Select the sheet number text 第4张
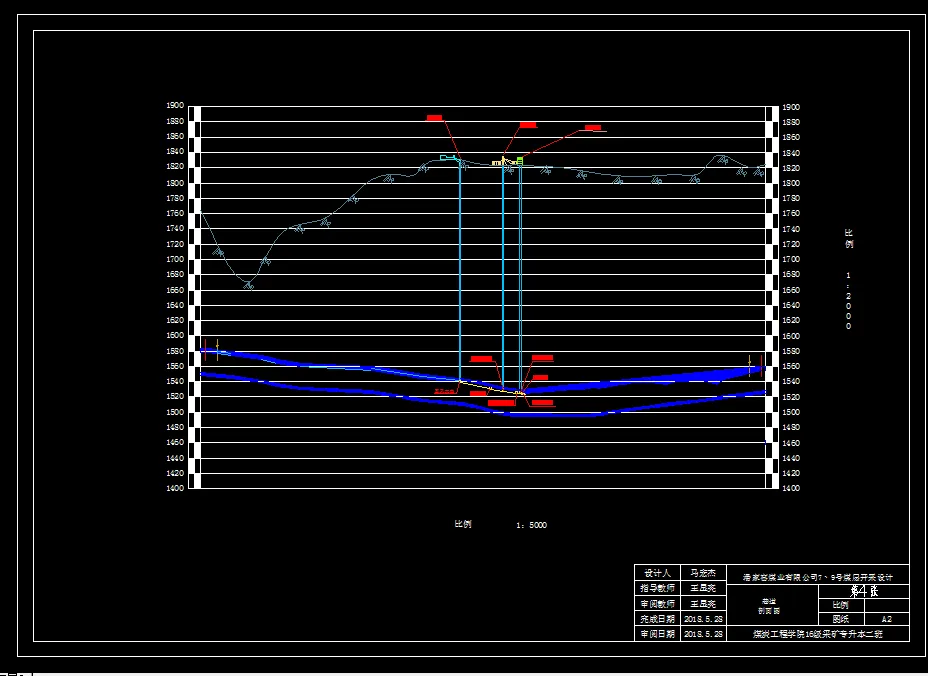Viewport: 928px width, 676px height. click(864, 591)
